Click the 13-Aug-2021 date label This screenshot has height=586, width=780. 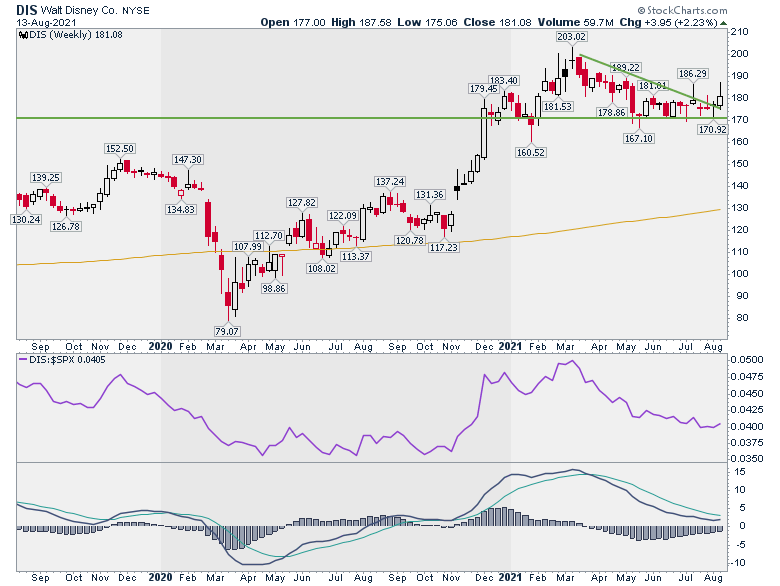(46, 22)
